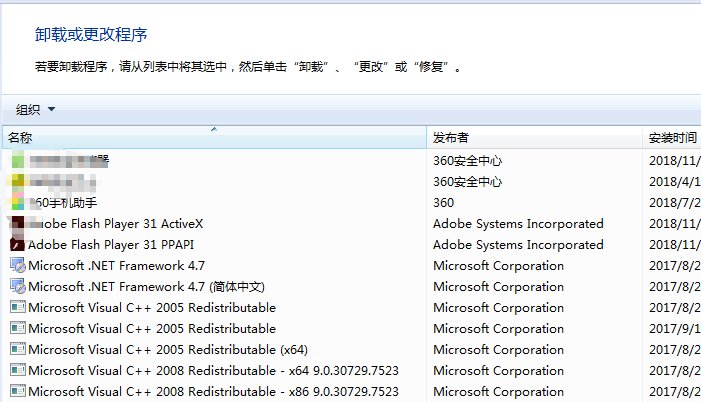Sort programs by the 发布者 column header
The width and height of the screenshot is (701, 402).
(534, 138)
